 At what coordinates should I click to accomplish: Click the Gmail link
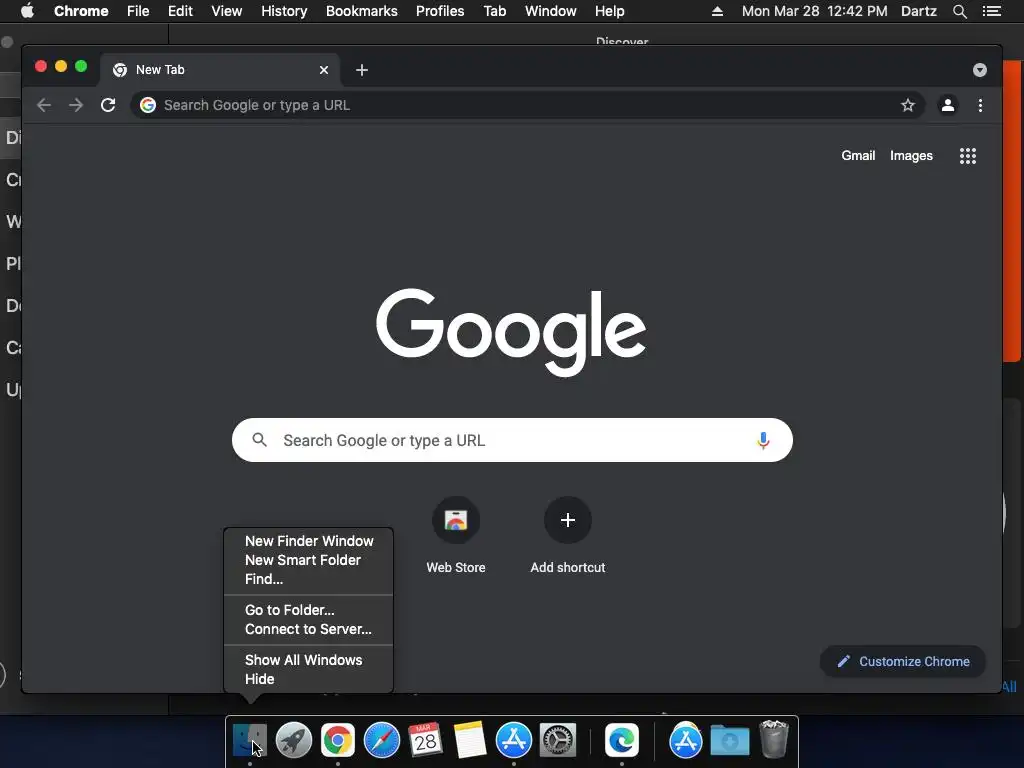point(858,155)
